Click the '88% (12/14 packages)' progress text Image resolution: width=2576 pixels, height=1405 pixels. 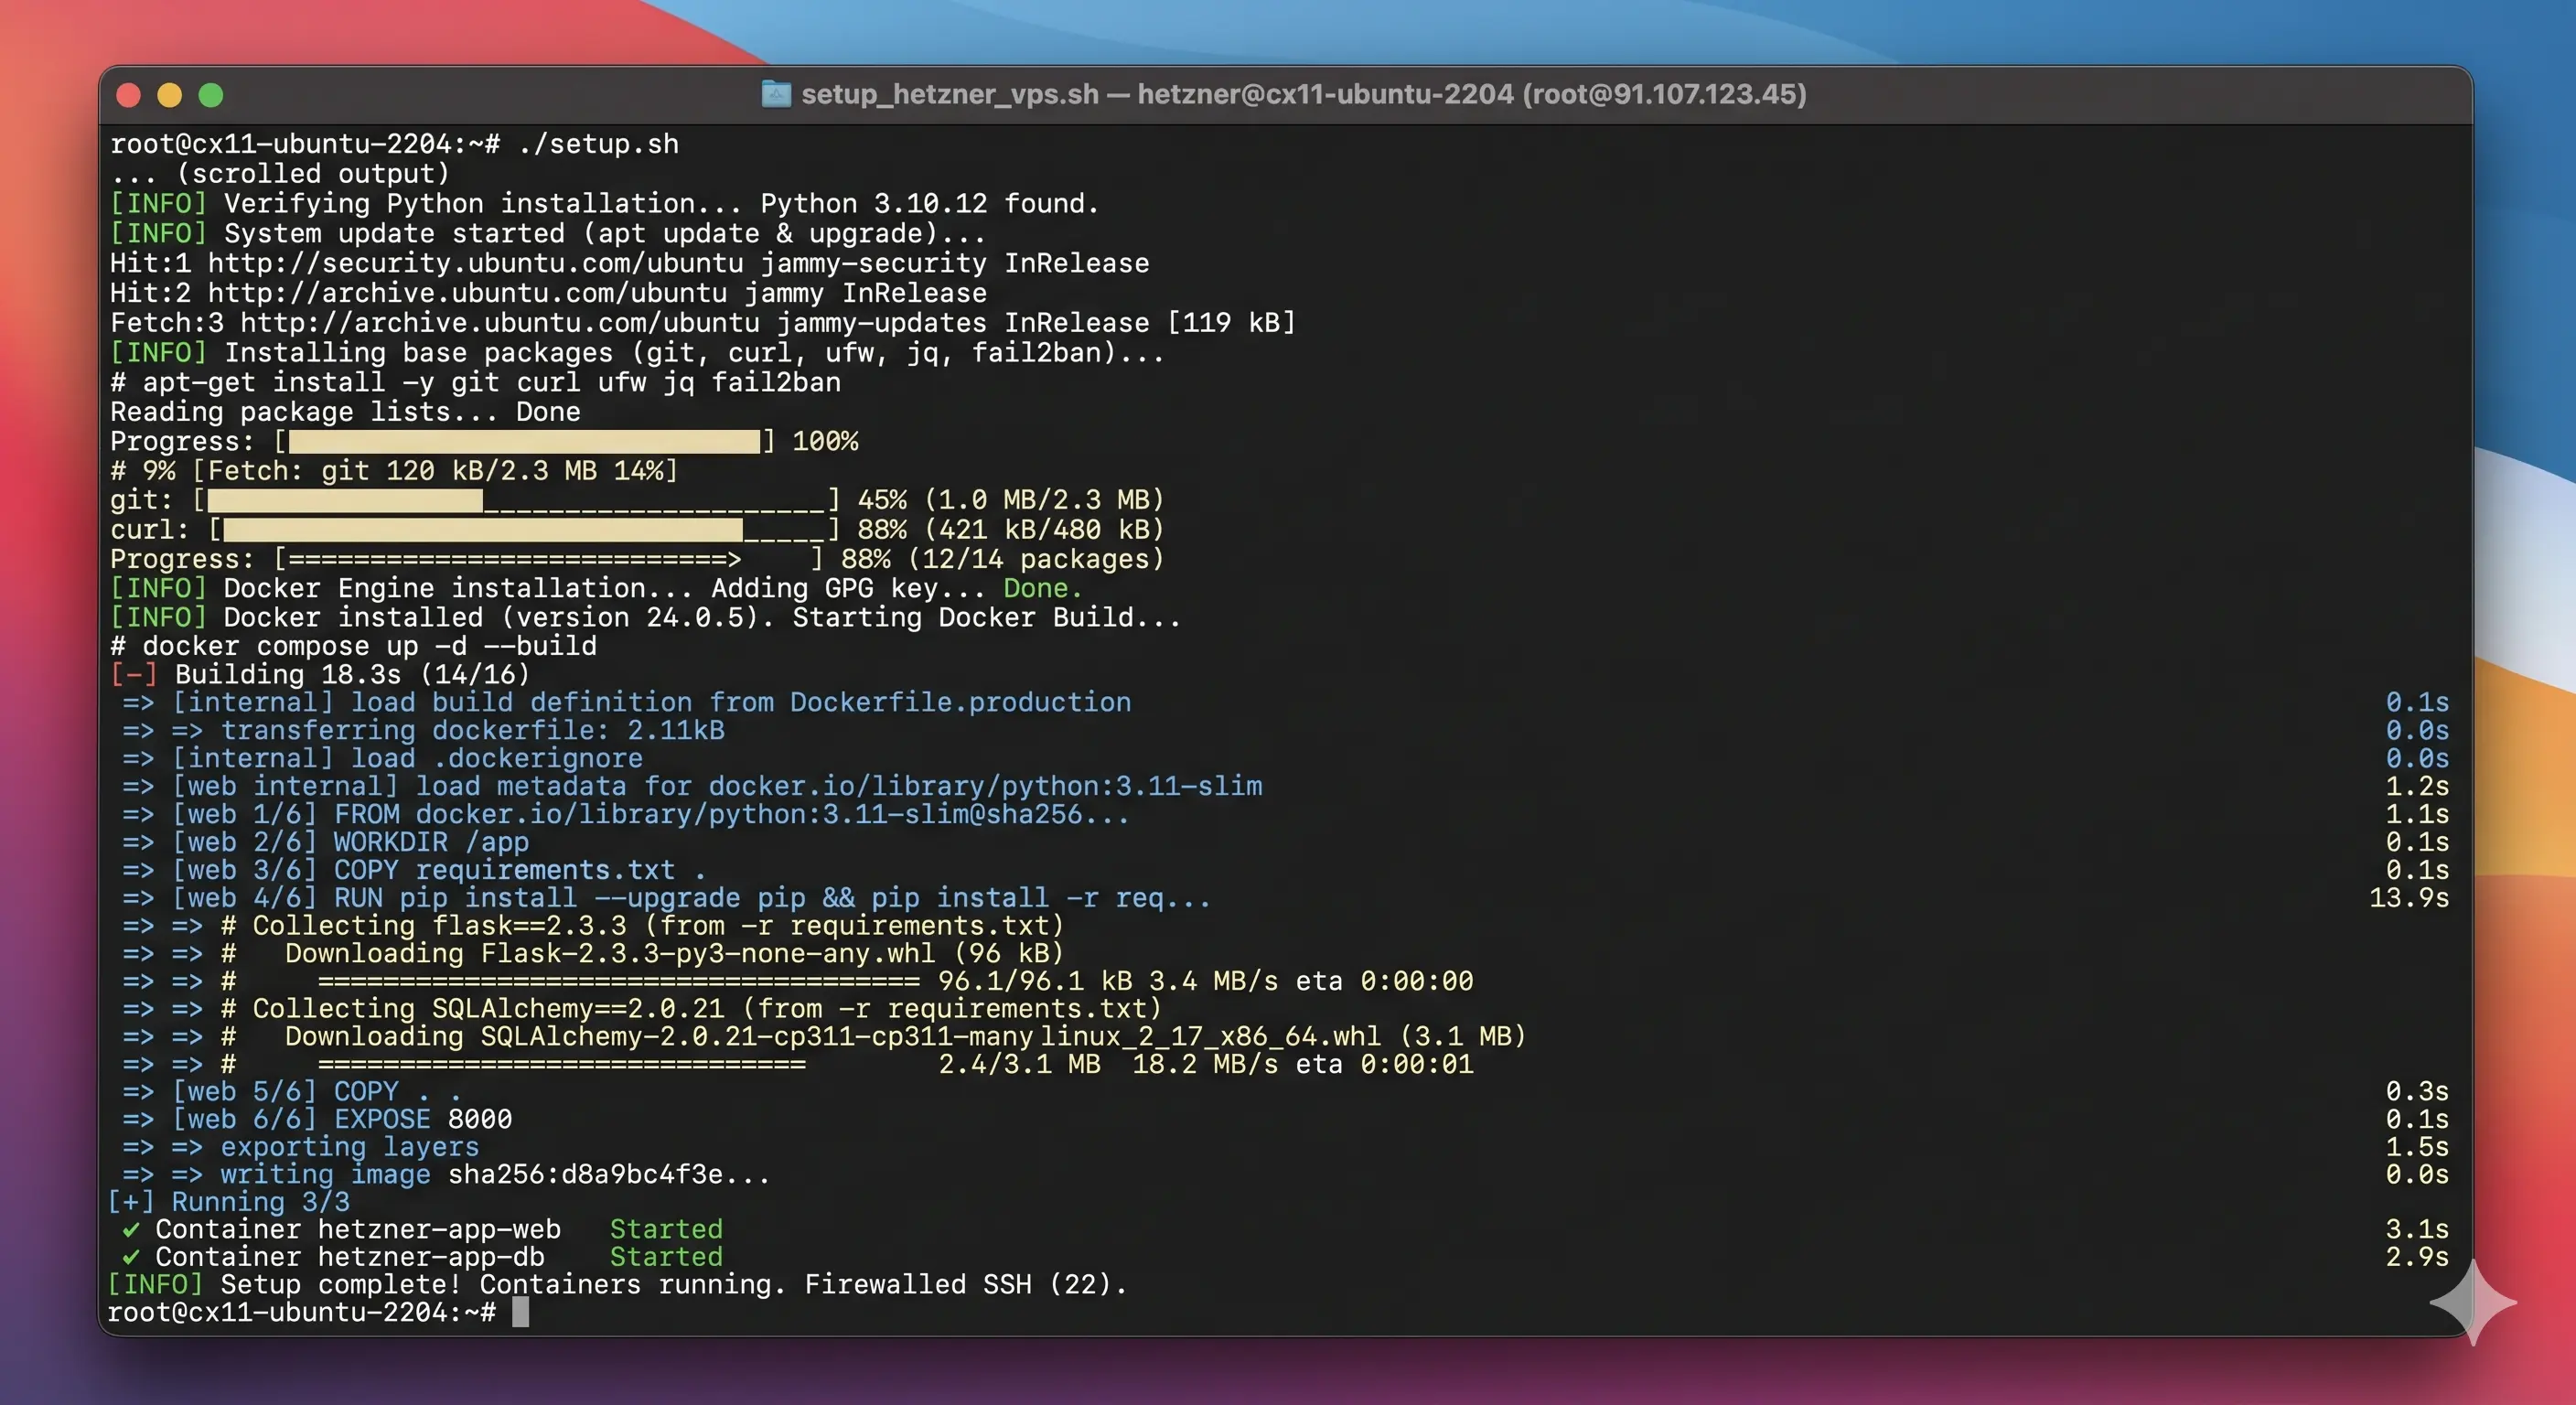(x=1002, y=558)
